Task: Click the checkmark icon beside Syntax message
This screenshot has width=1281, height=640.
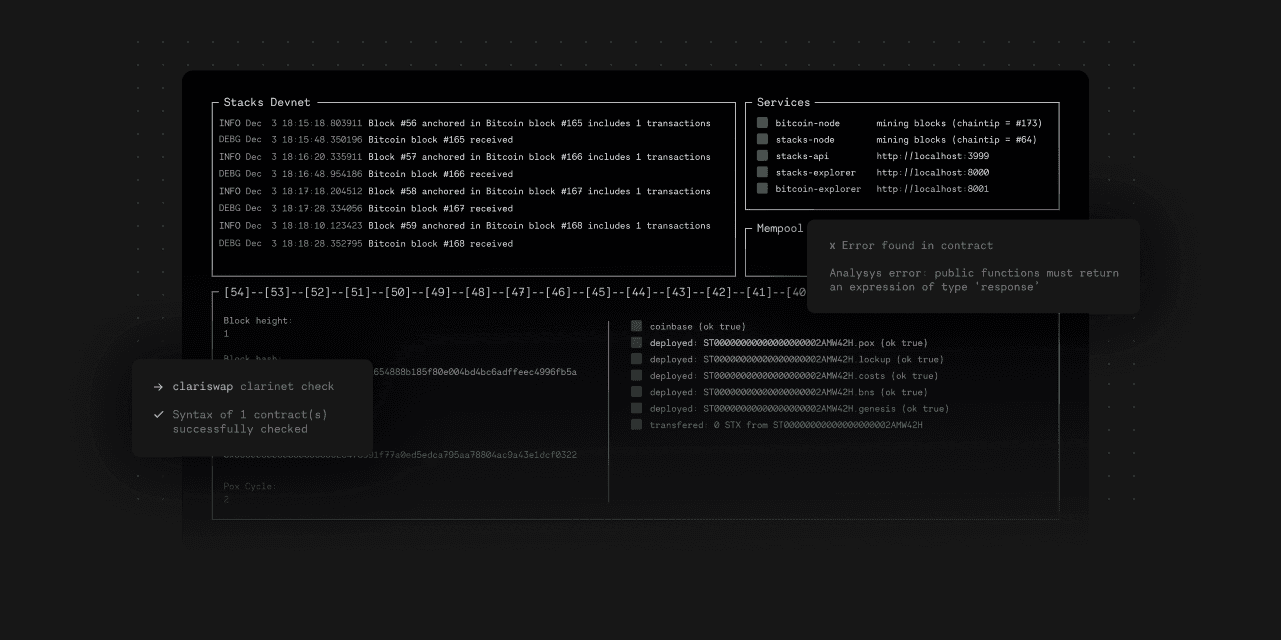Action: pyautogui.click(x=158, y=414)
